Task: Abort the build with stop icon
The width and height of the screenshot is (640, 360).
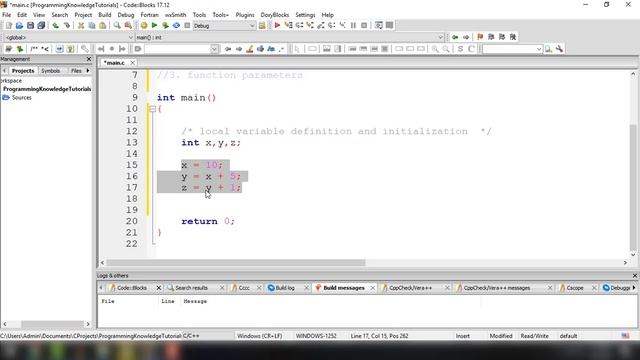Action: coord(187,25)
